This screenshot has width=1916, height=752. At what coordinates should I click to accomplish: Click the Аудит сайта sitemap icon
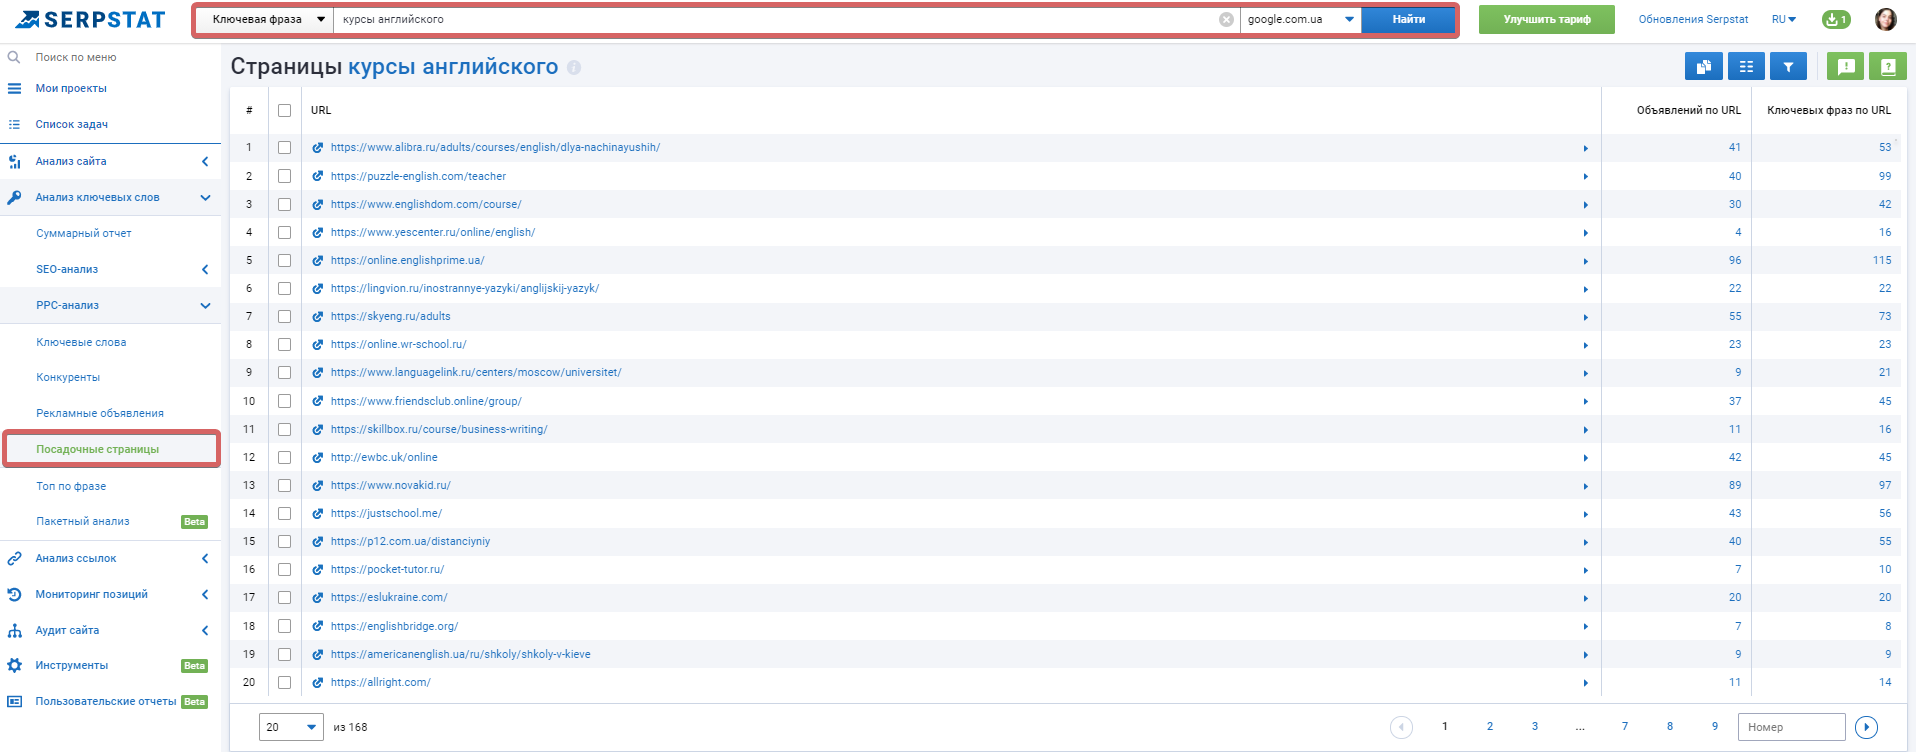pyautogui.click(x=14, y=630)
